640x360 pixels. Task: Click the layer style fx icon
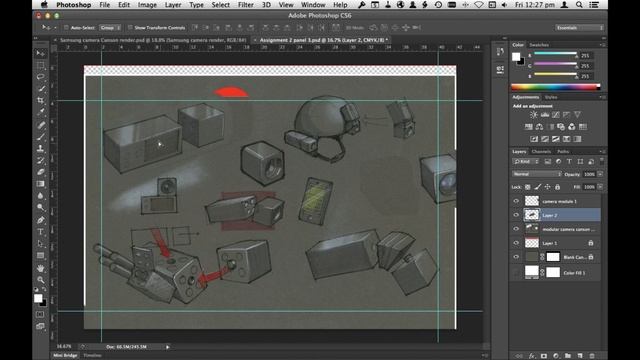click(532, 356)
